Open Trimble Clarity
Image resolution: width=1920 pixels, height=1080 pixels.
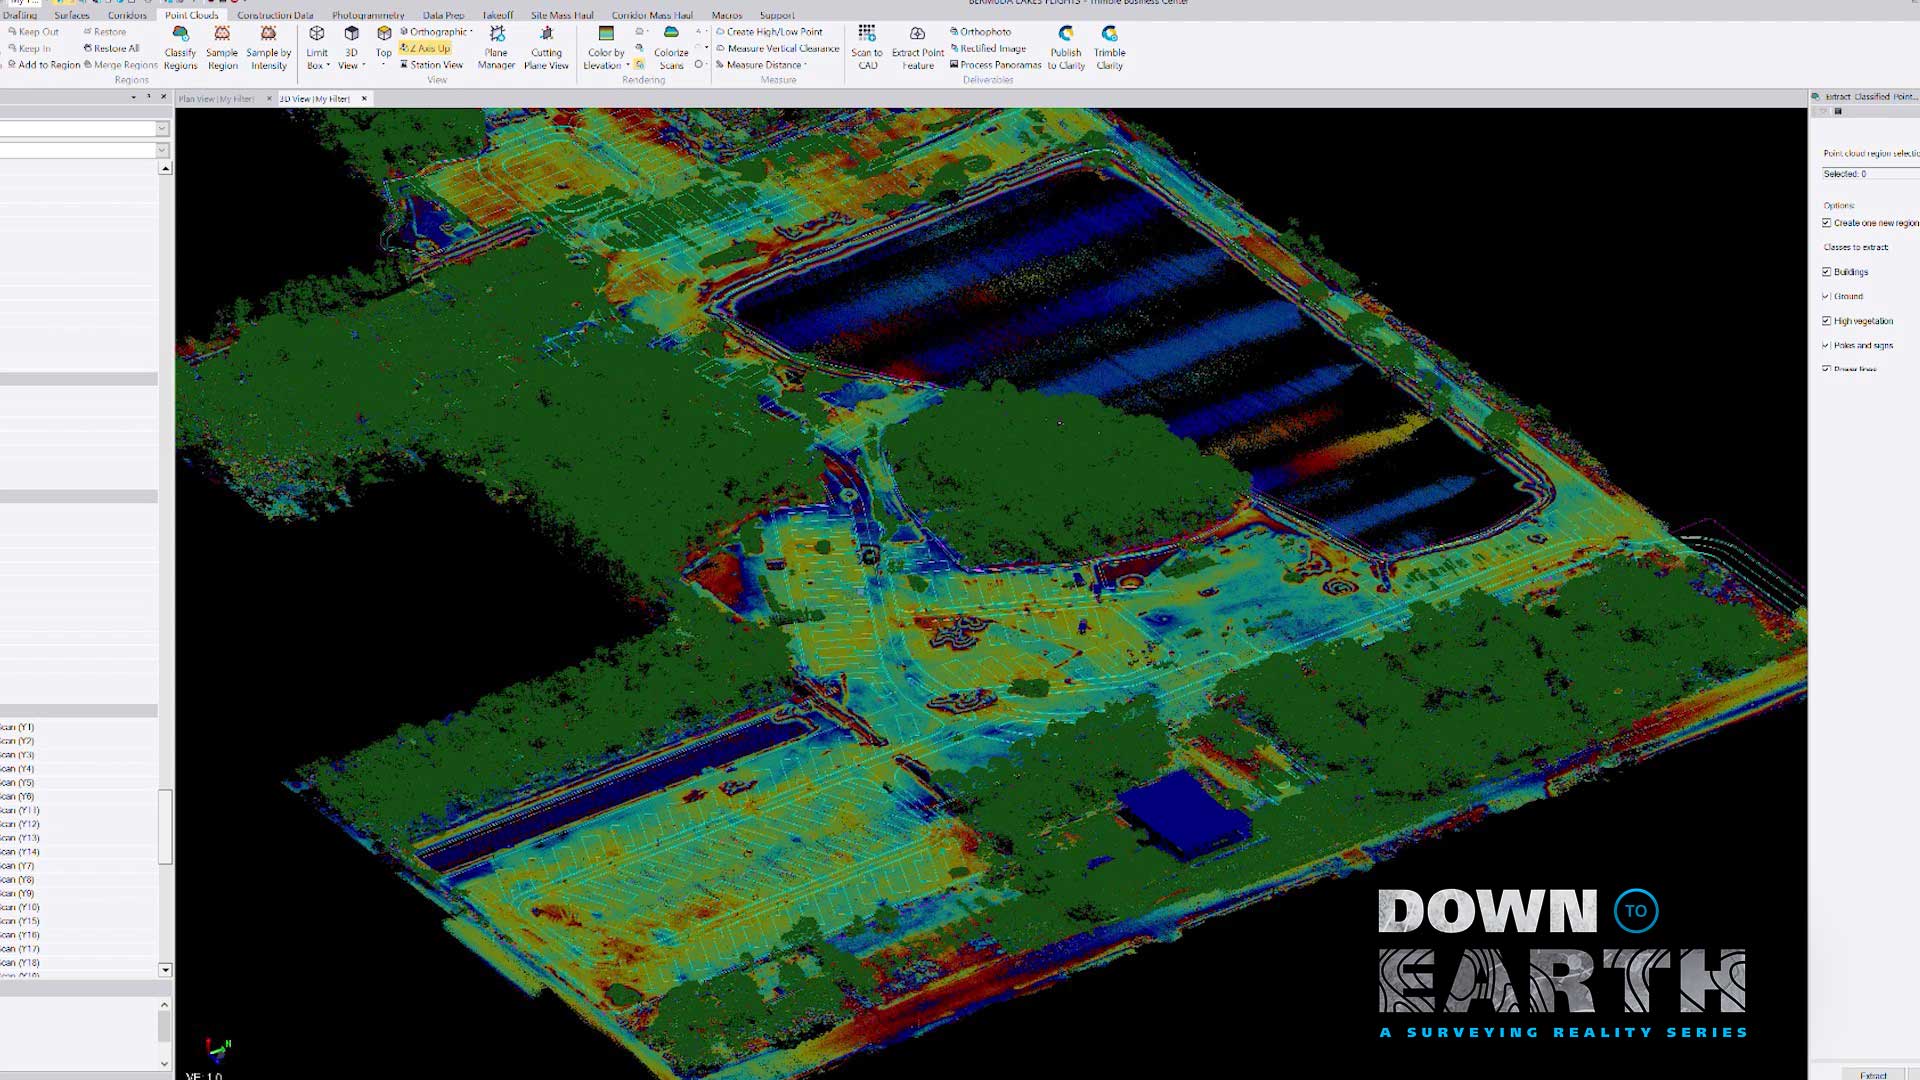[x=1110, y=48]
